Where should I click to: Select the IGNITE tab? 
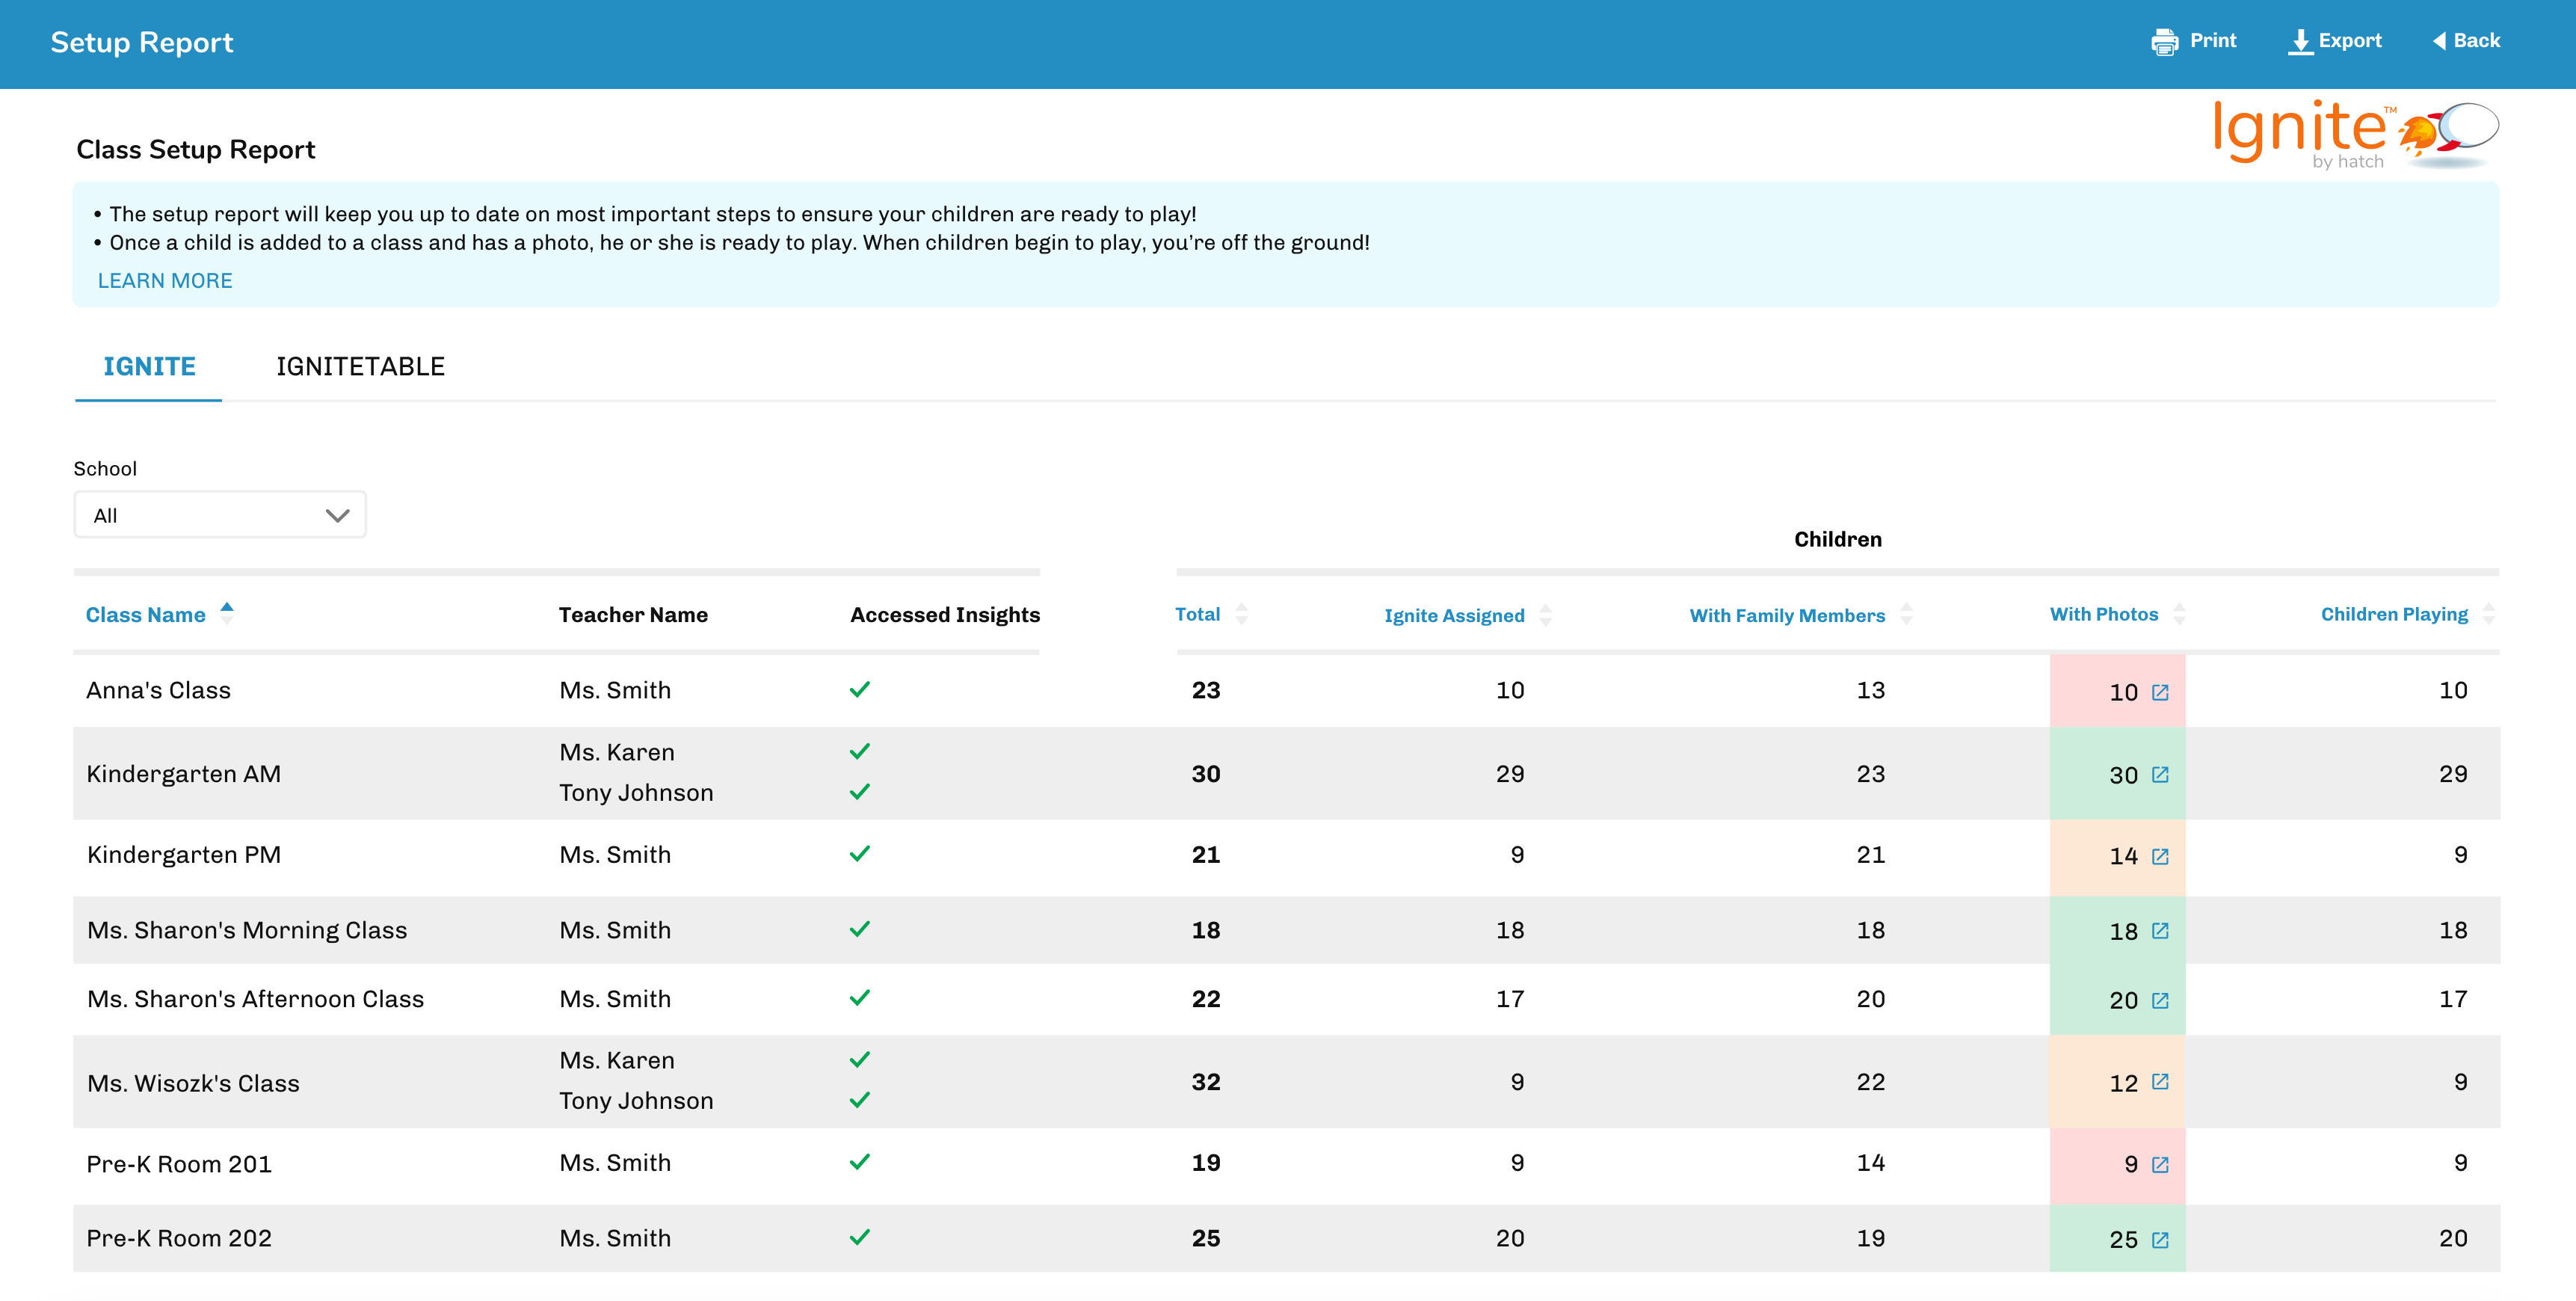click(149, 366)
